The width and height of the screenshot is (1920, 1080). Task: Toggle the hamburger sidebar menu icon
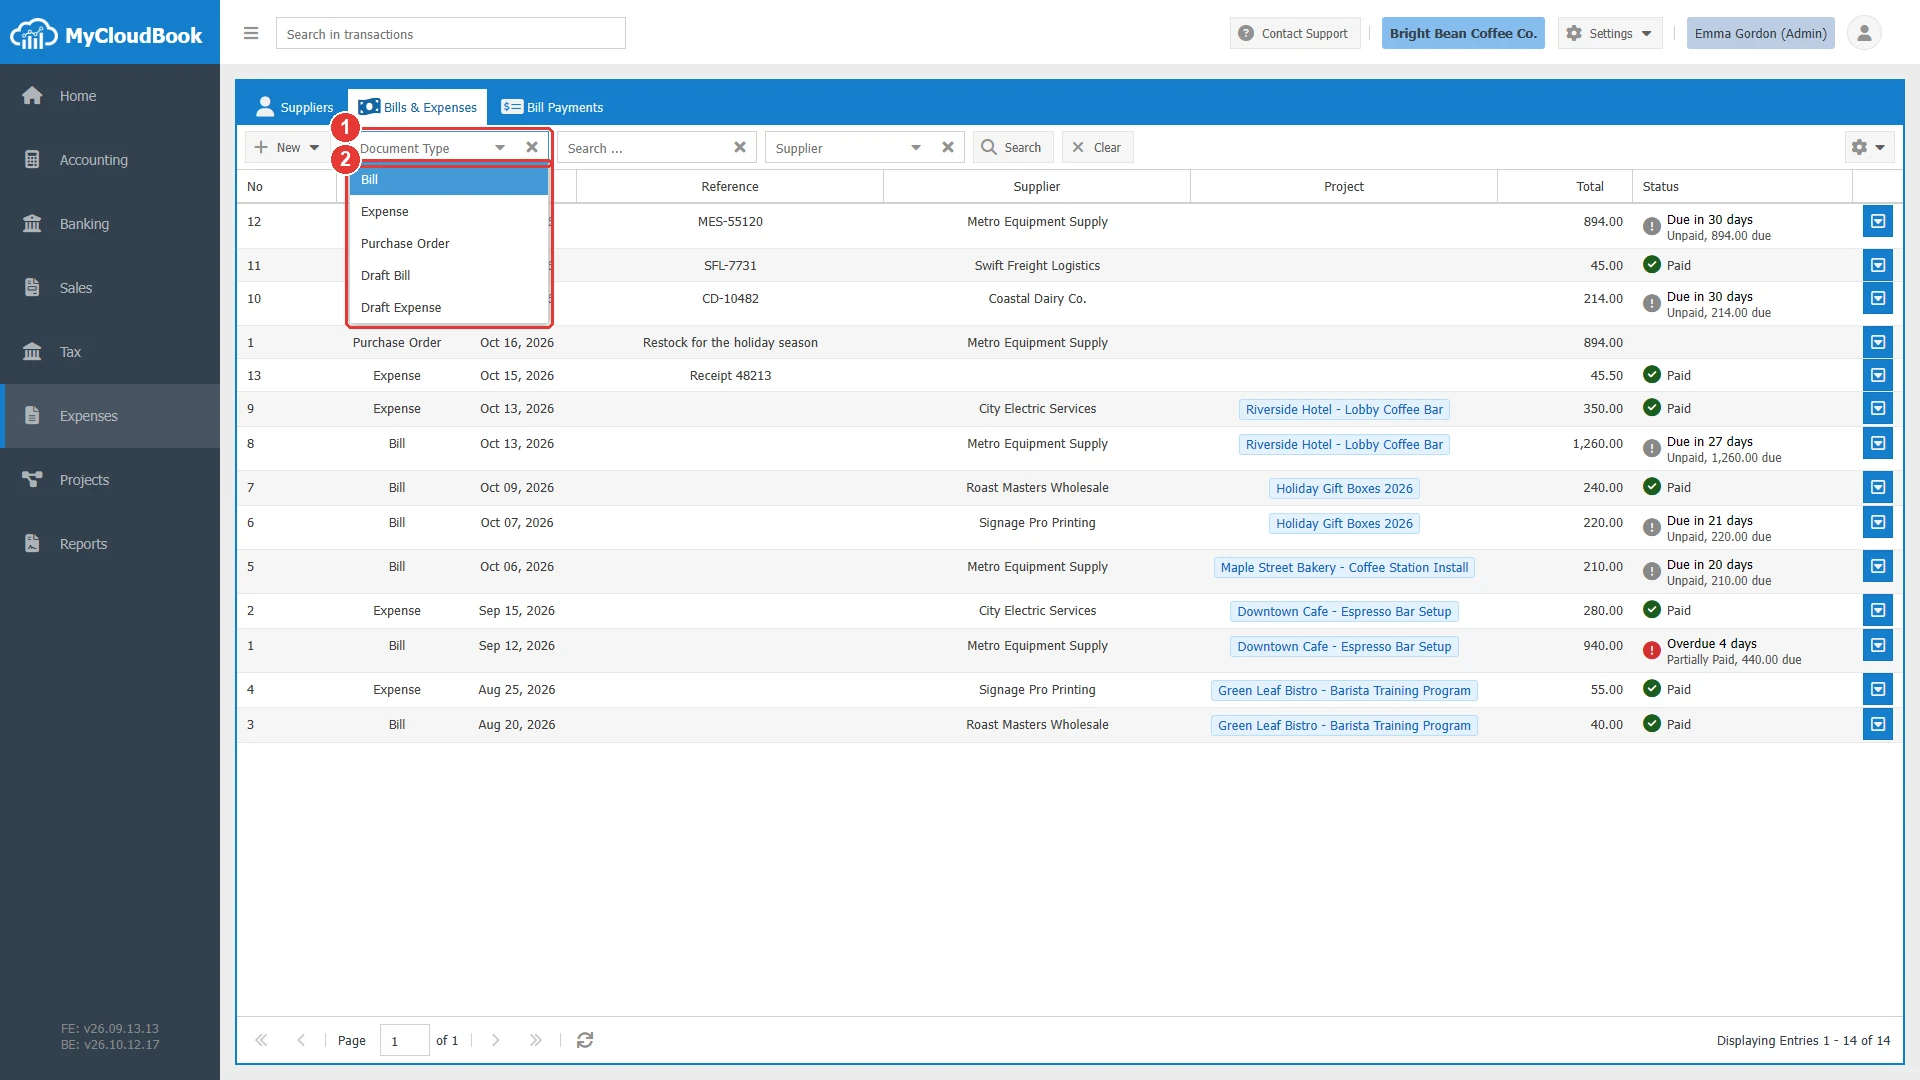pos(251,33)
